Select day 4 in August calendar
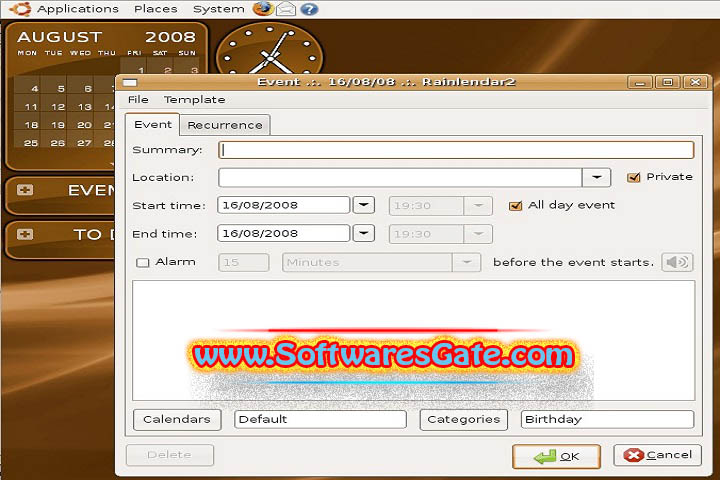 pyautogui.click(x=34, y=89)
